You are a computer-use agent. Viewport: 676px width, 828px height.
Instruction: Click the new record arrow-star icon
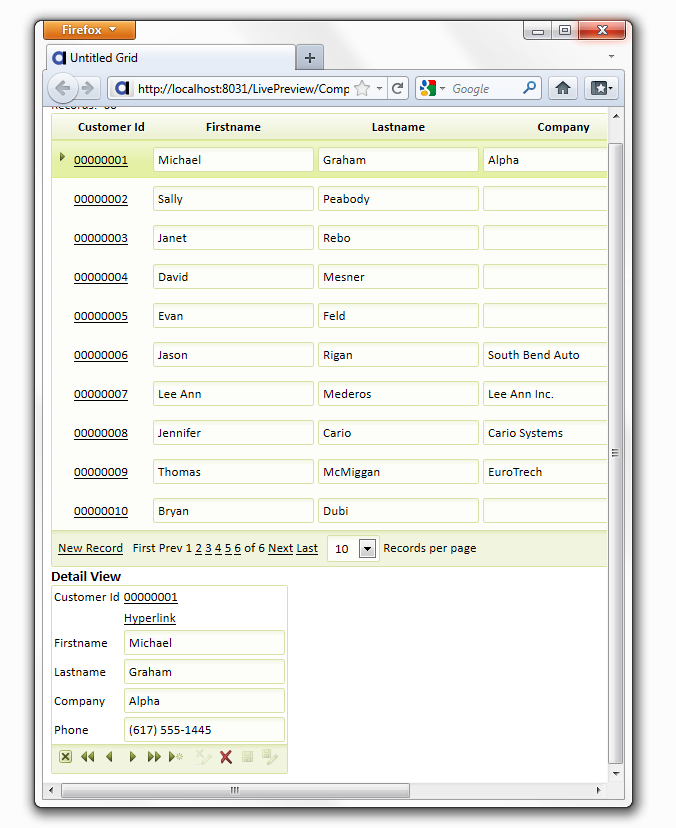[176, 757]
